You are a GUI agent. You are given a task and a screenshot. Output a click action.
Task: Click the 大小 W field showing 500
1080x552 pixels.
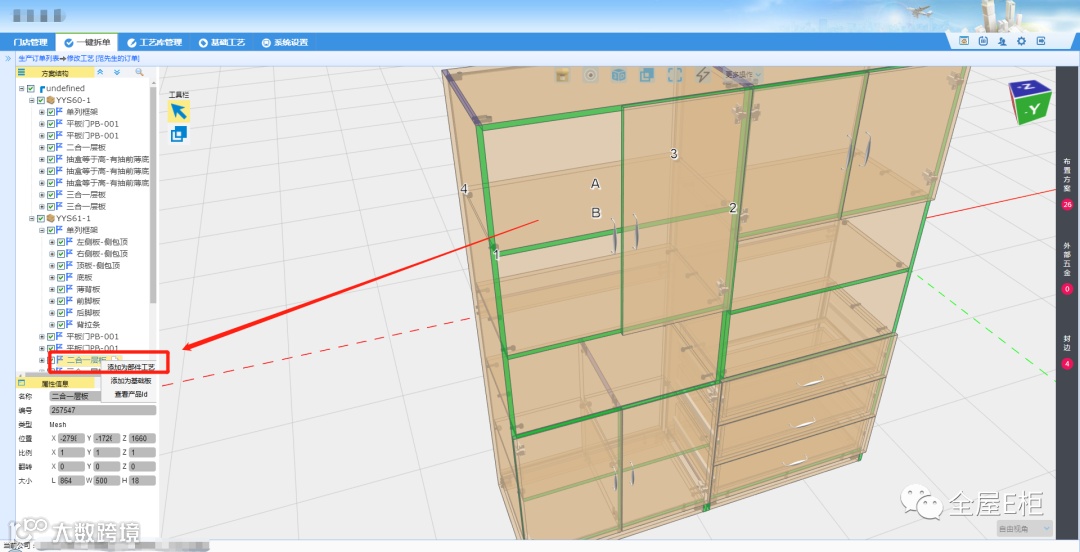[106, 480]
